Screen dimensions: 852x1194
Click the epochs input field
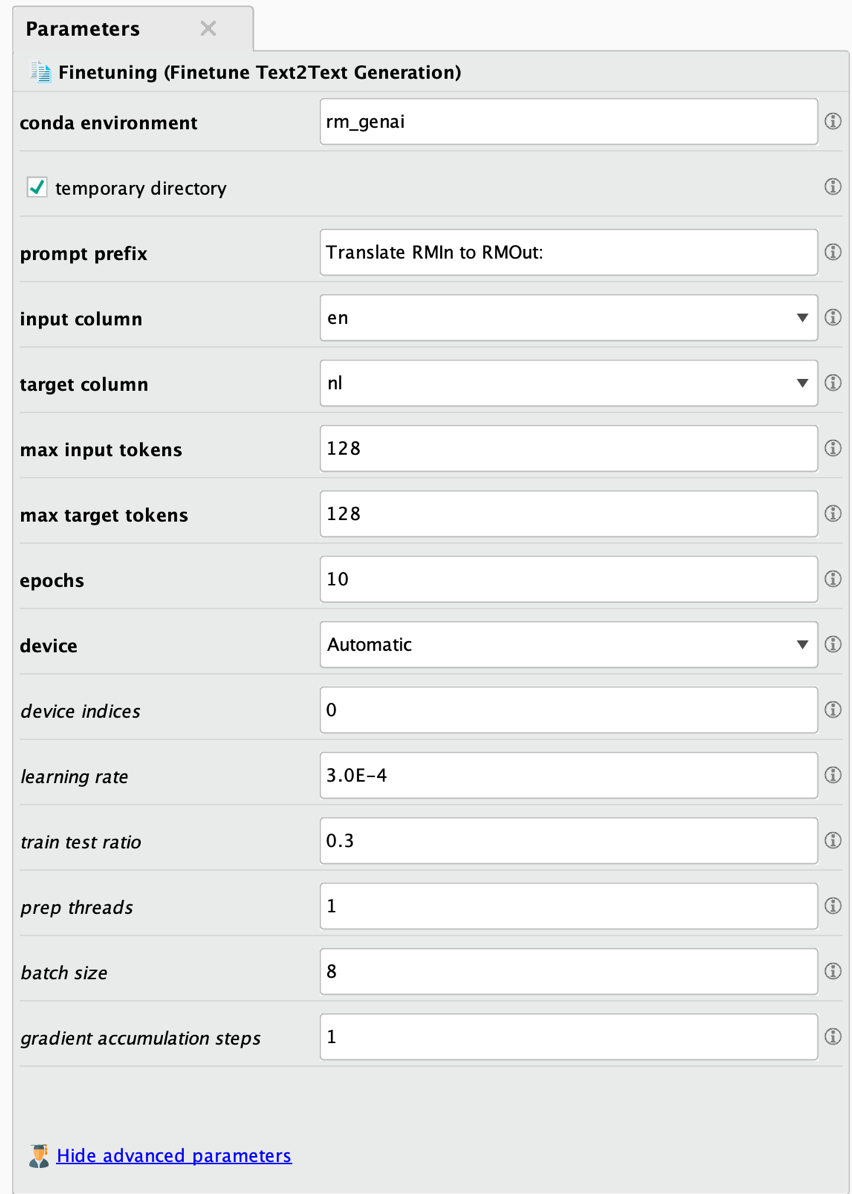click(568, 579)
